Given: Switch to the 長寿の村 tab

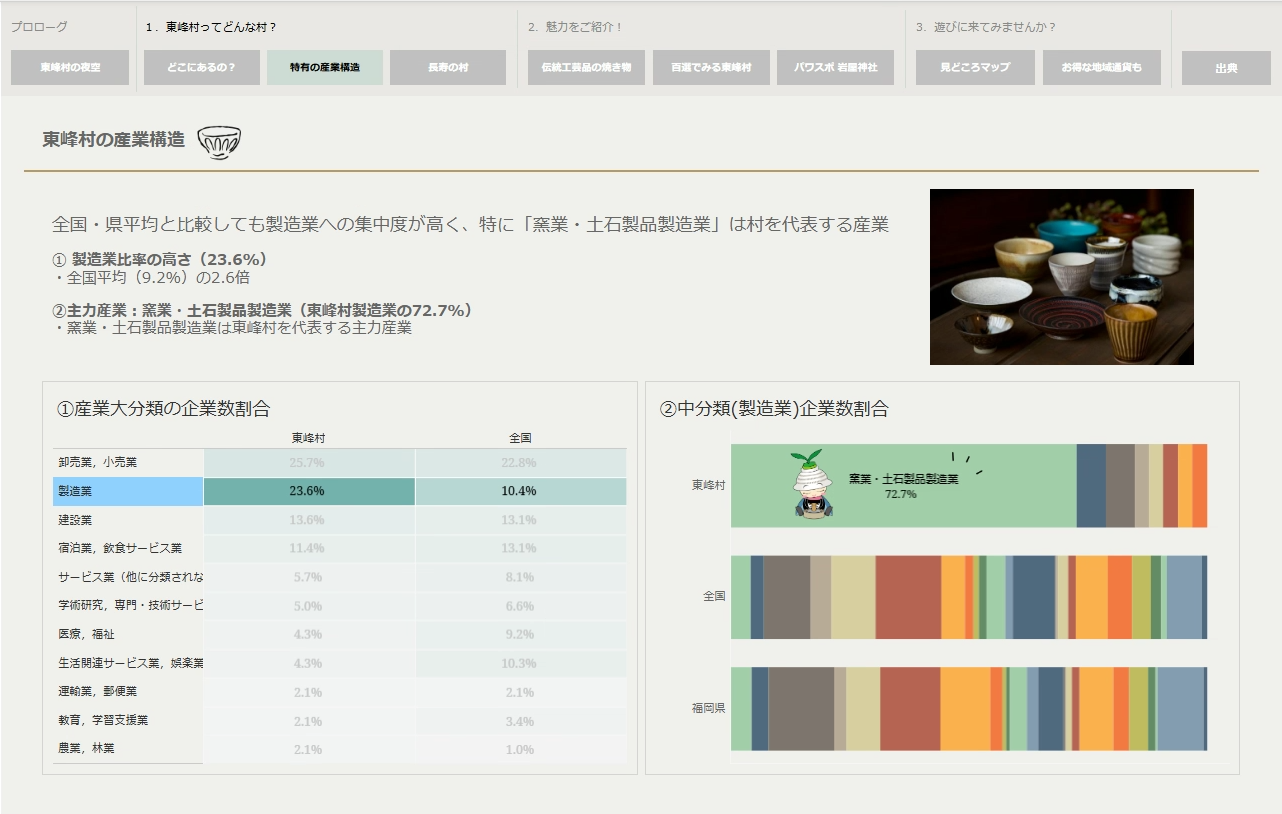Looking at the screenshot, I should pos(448,68).
